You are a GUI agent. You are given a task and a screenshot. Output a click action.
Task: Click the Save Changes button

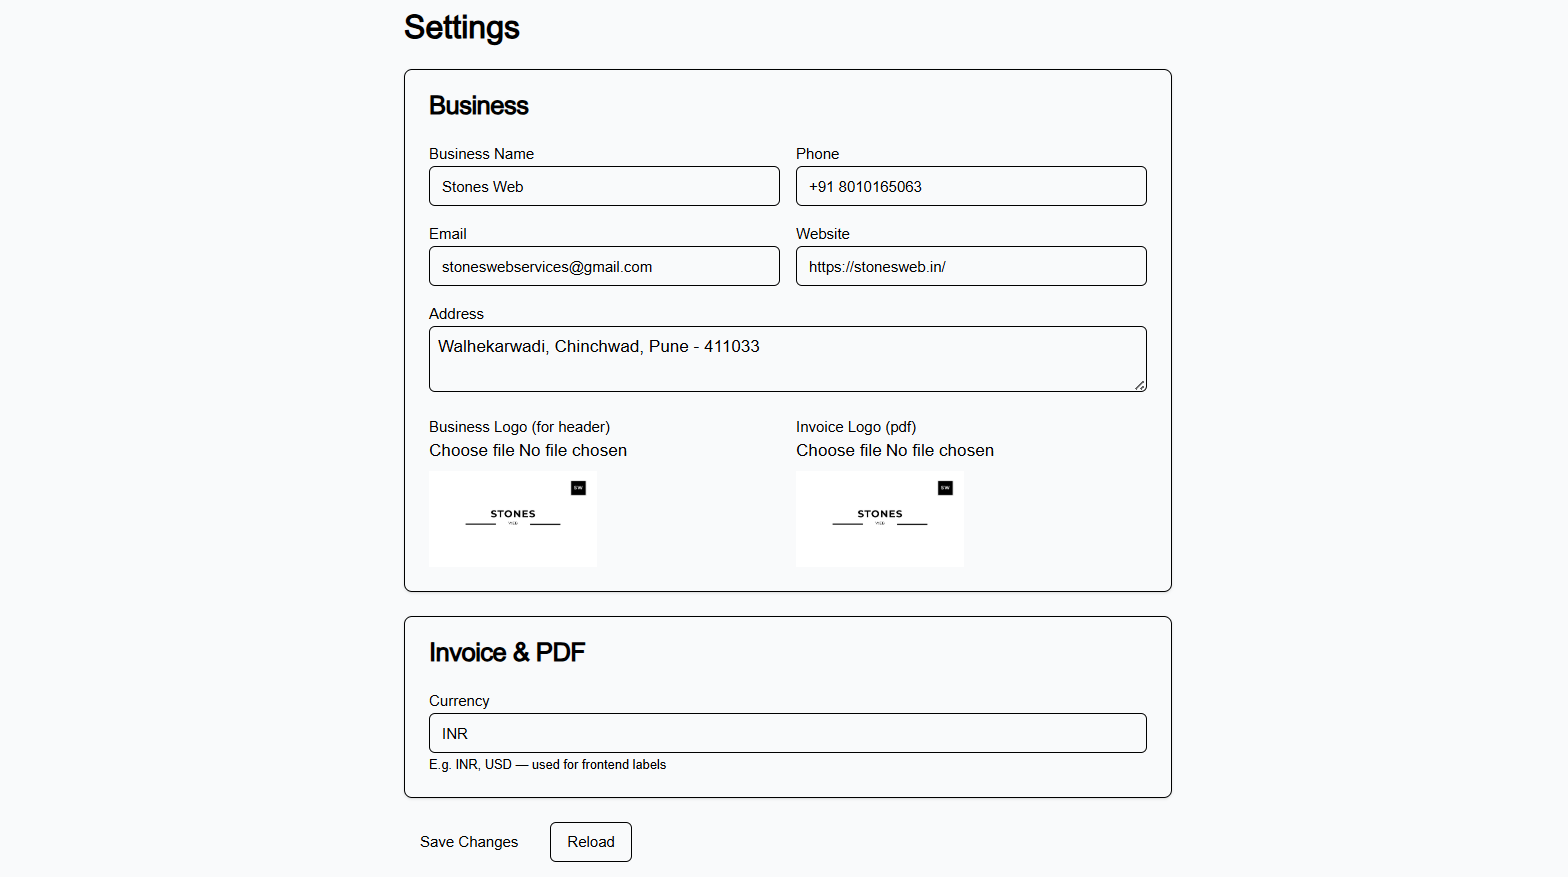coord(469,842)
